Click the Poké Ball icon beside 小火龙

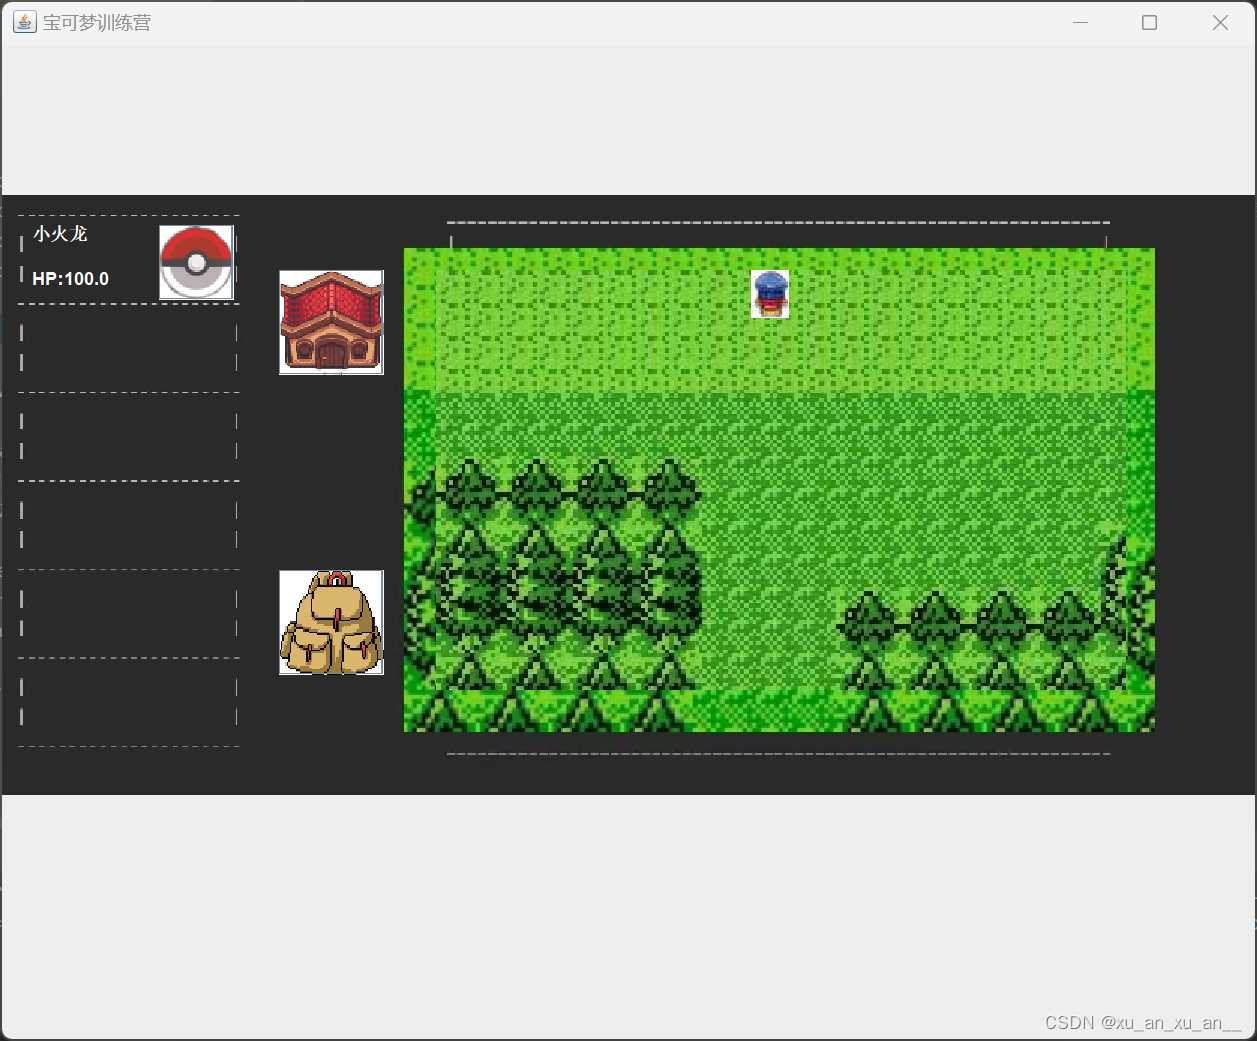point(197,263)
